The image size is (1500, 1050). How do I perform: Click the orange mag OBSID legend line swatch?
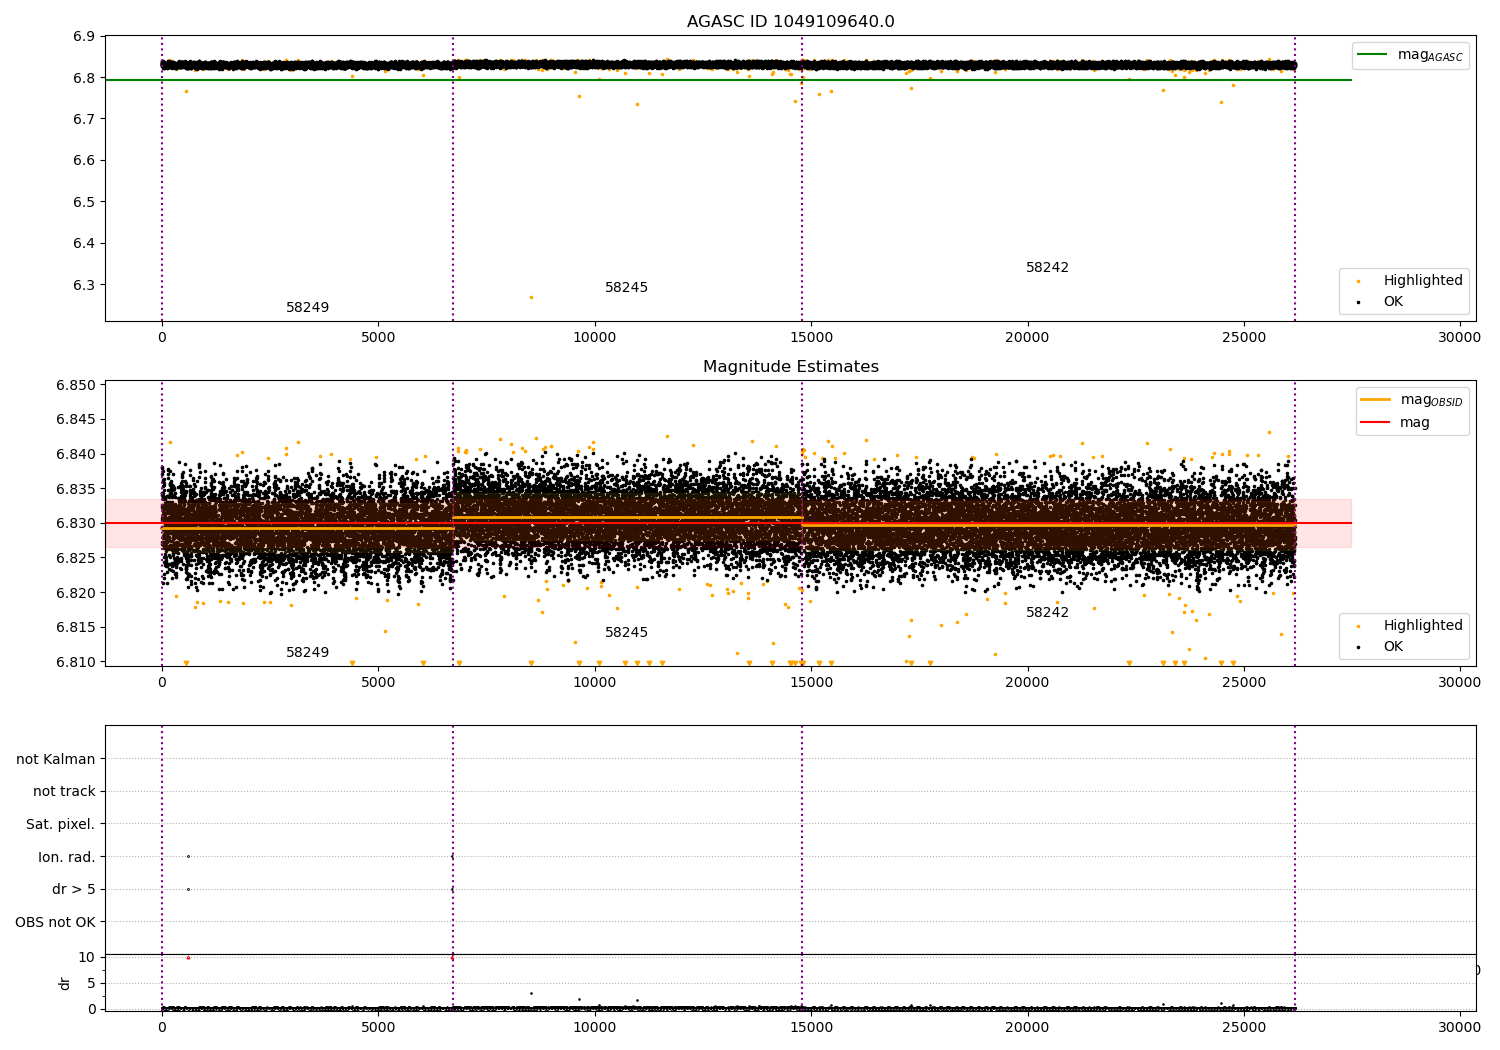(1377, 399)
